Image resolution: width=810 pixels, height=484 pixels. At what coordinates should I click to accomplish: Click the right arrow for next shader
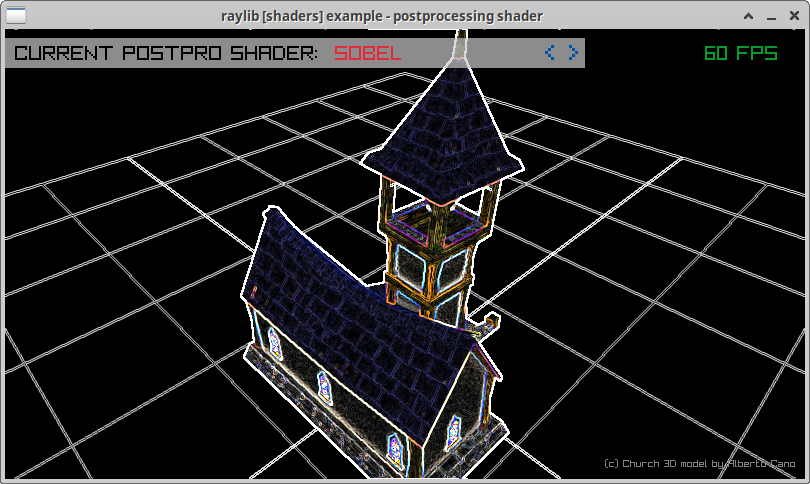(573, 53)
